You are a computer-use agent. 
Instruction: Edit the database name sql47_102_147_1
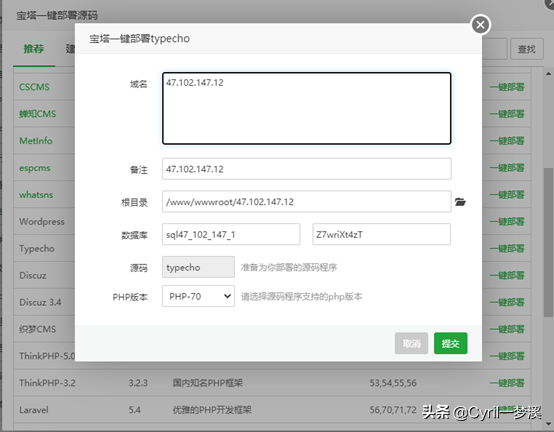(x=231, y=234)
